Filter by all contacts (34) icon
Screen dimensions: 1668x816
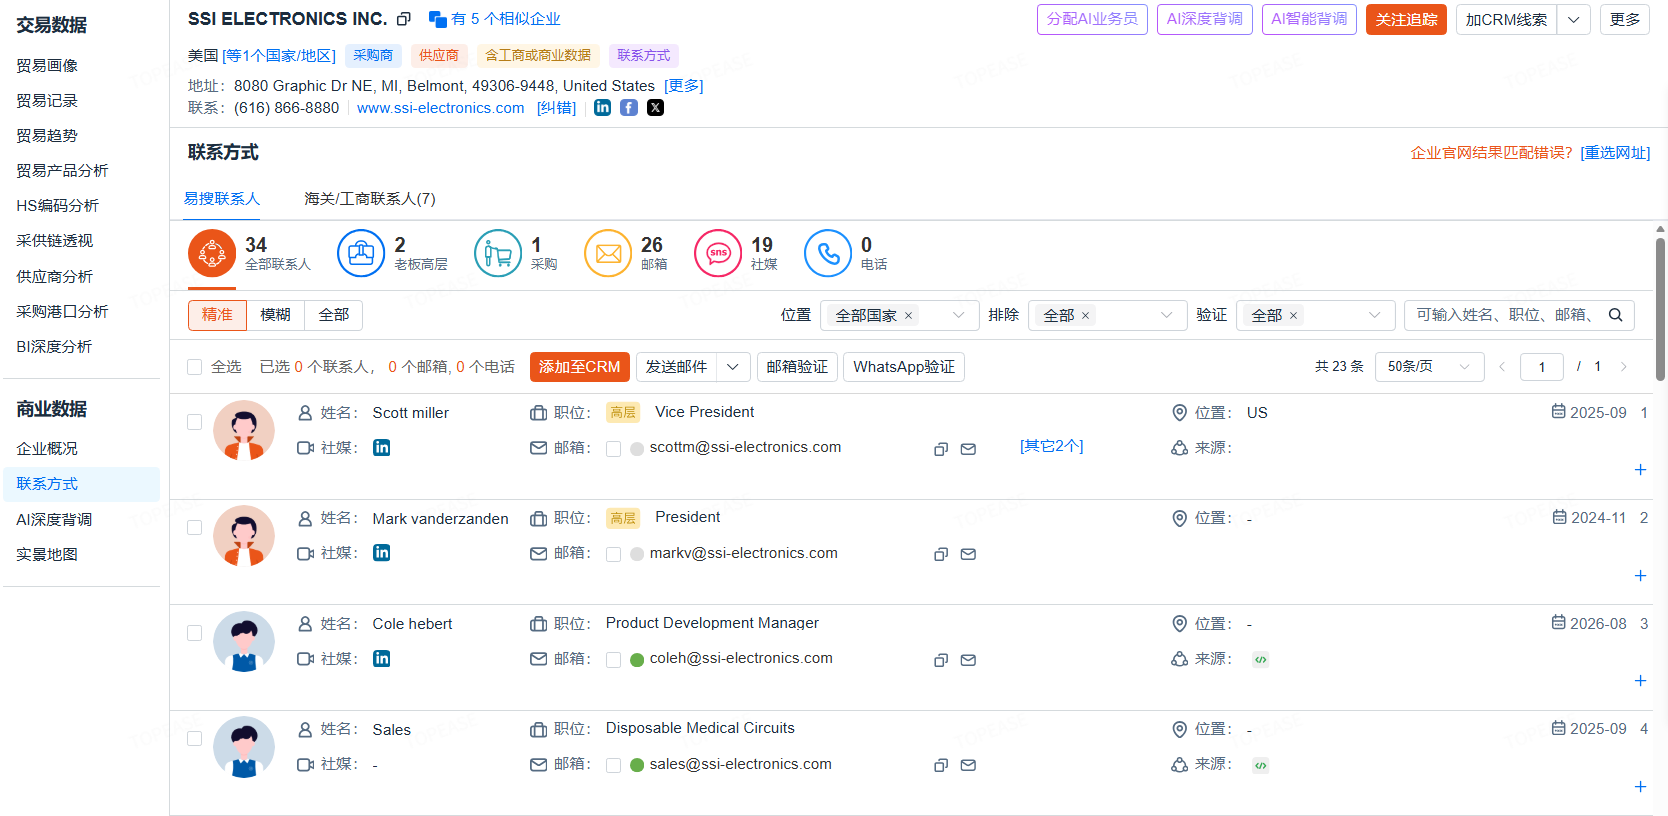click(x=212, y=253)
